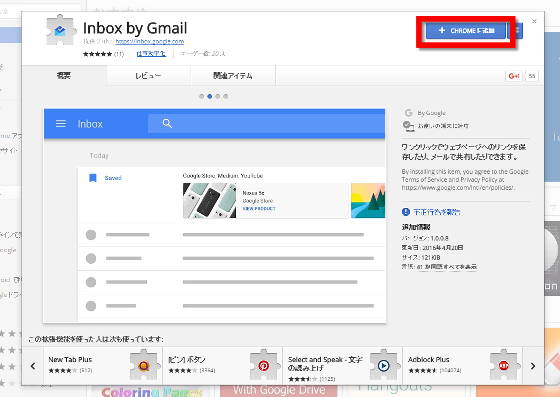Click the Google +1 button
The width and height of the screenshot is (560, 397).
coord(514,76)
